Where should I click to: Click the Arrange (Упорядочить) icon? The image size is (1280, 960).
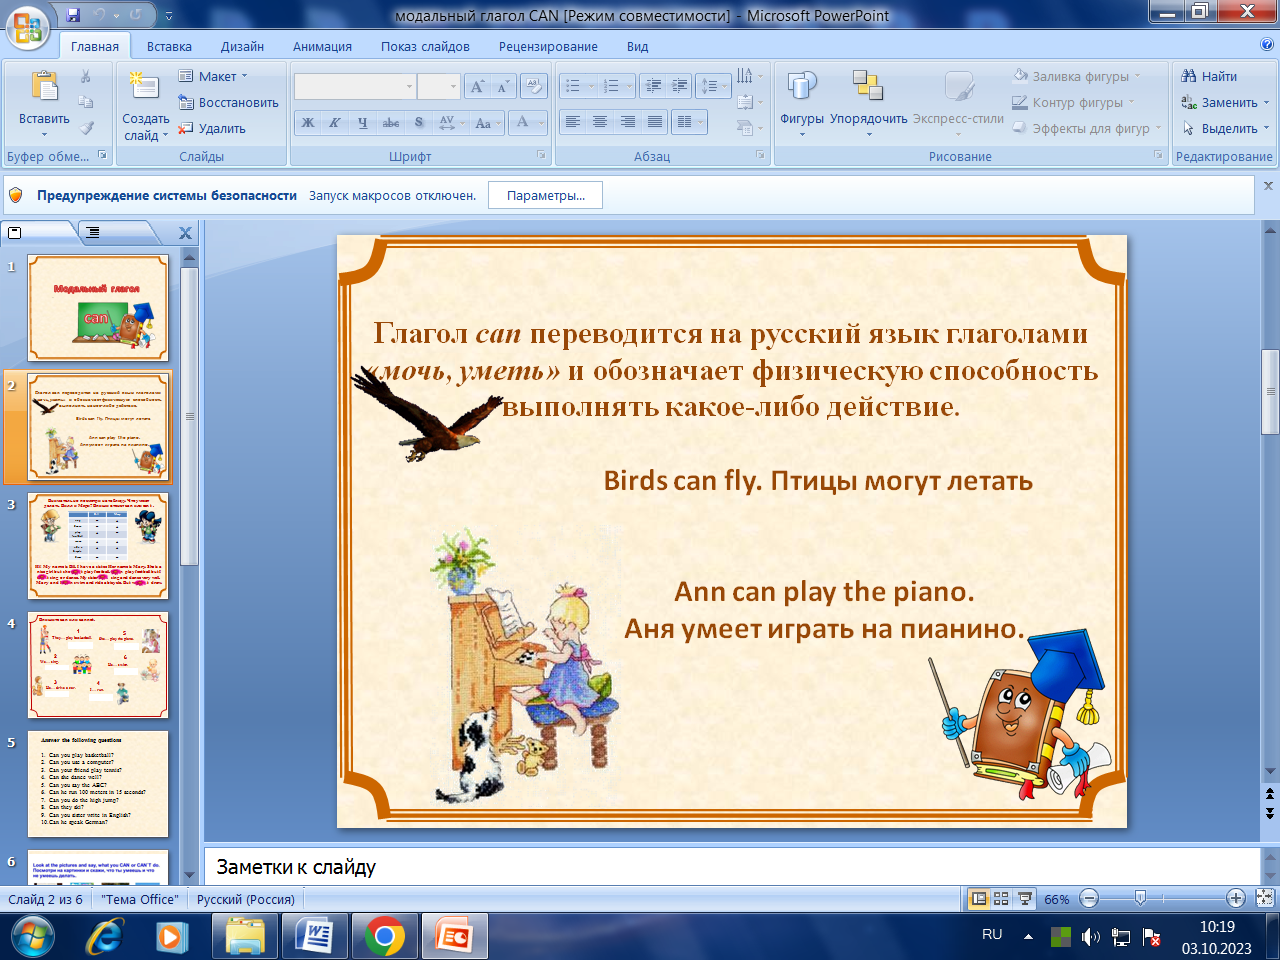click(x=868, y=88)
